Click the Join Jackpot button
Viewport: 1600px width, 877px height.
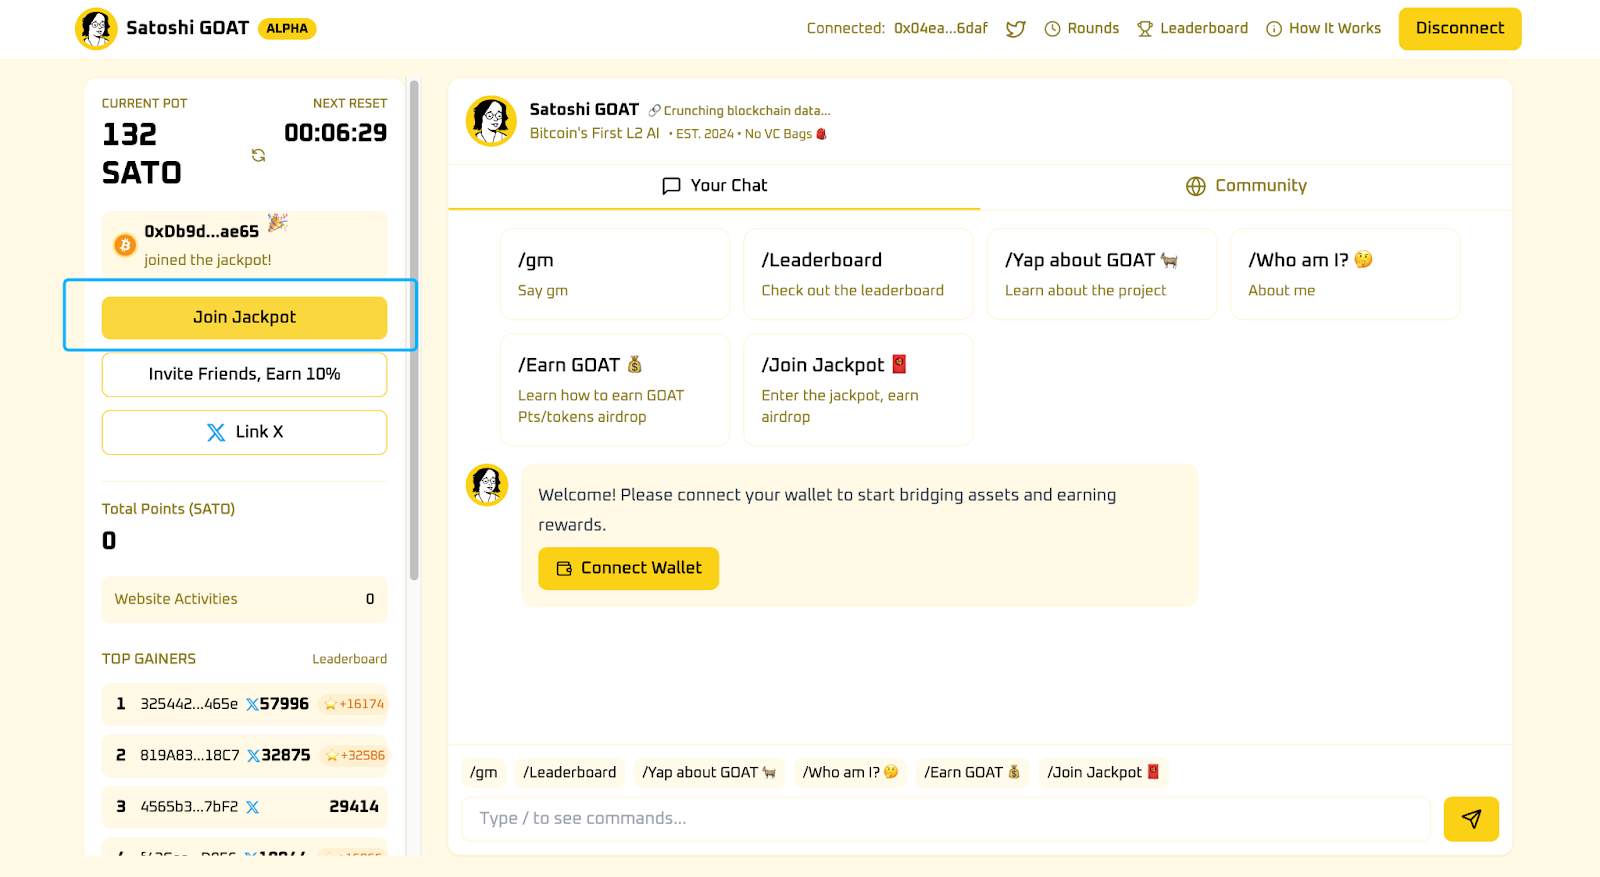pyautogui.click(x=244, y=317)
